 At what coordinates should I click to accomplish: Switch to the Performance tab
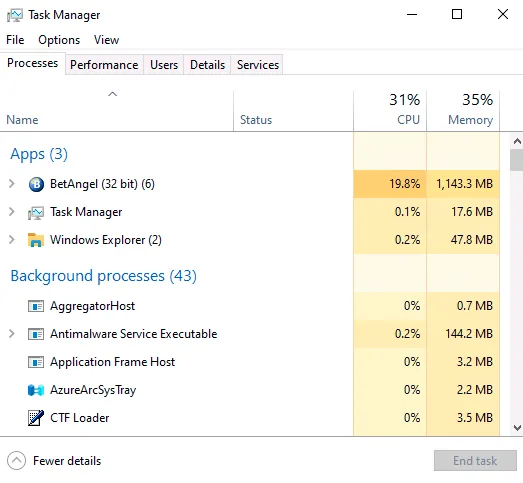click(104, 65)
